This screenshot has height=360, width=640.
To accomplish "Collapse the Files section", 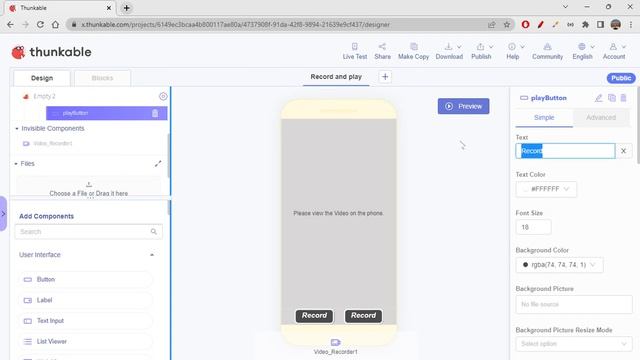I will [16, 164].
